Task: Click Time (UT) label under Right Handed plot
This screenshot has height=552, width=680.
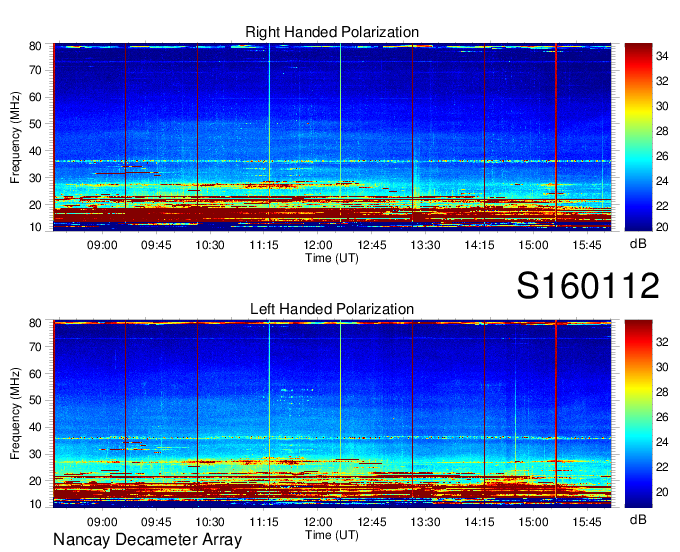Action: click(x=332, y=258)
